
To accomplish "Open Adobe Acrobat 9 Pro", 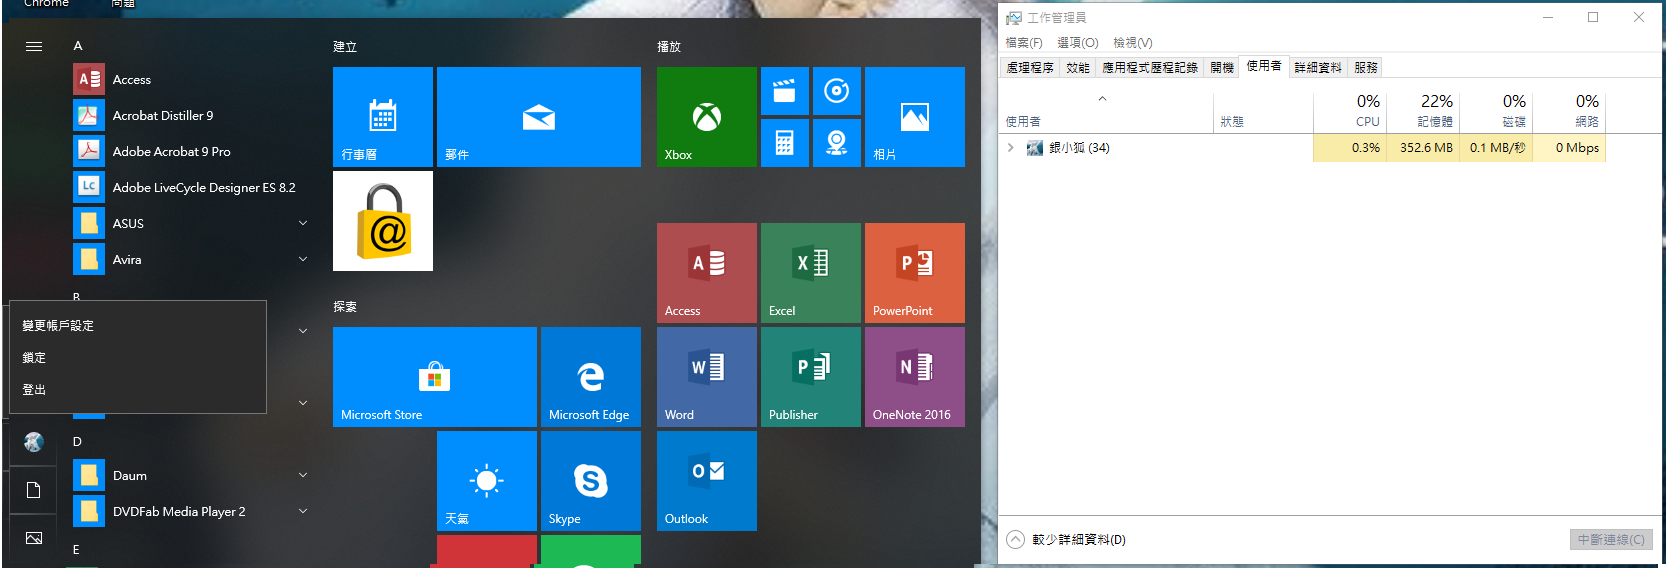I will pyautogui.click(x=190, y=151).
